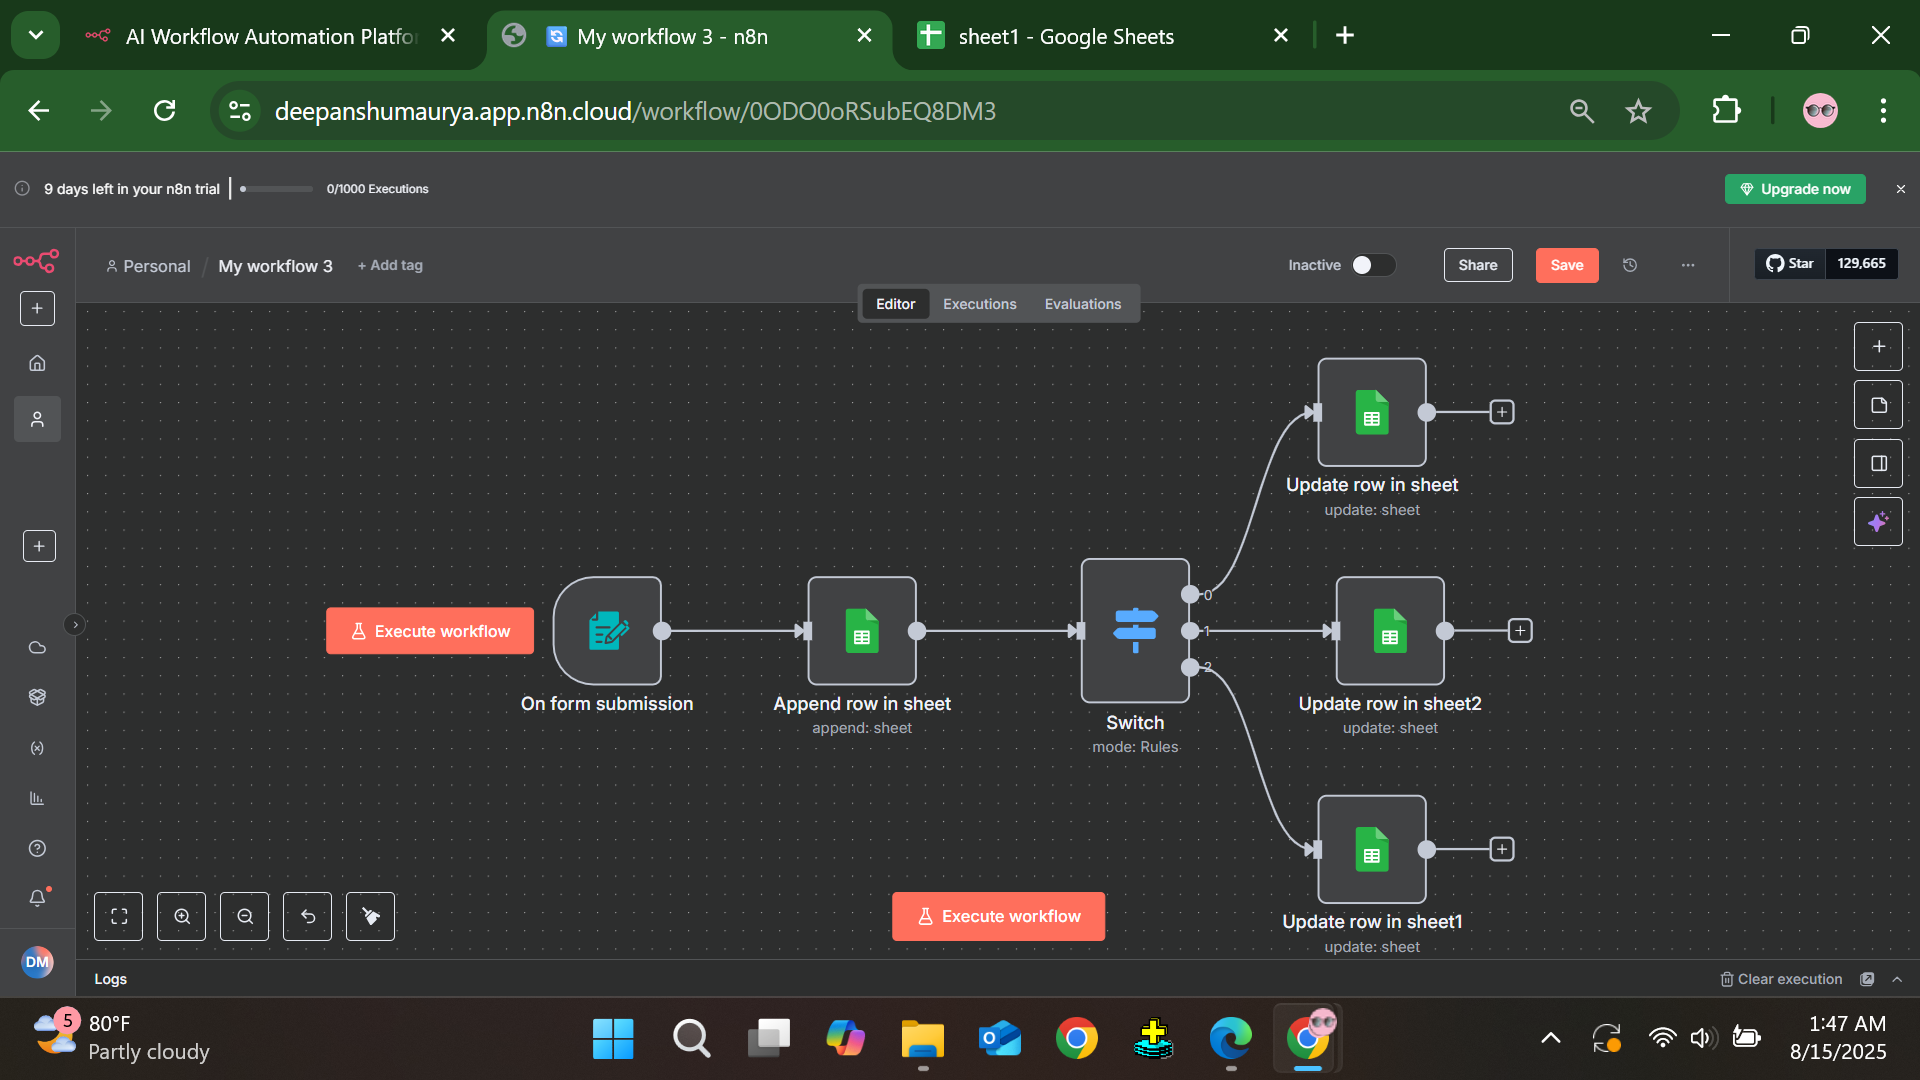Viewport: 1920px width, 1080px height.
Task: Open the sheet1 Google Sheets browser tab
Action: 1065,36
